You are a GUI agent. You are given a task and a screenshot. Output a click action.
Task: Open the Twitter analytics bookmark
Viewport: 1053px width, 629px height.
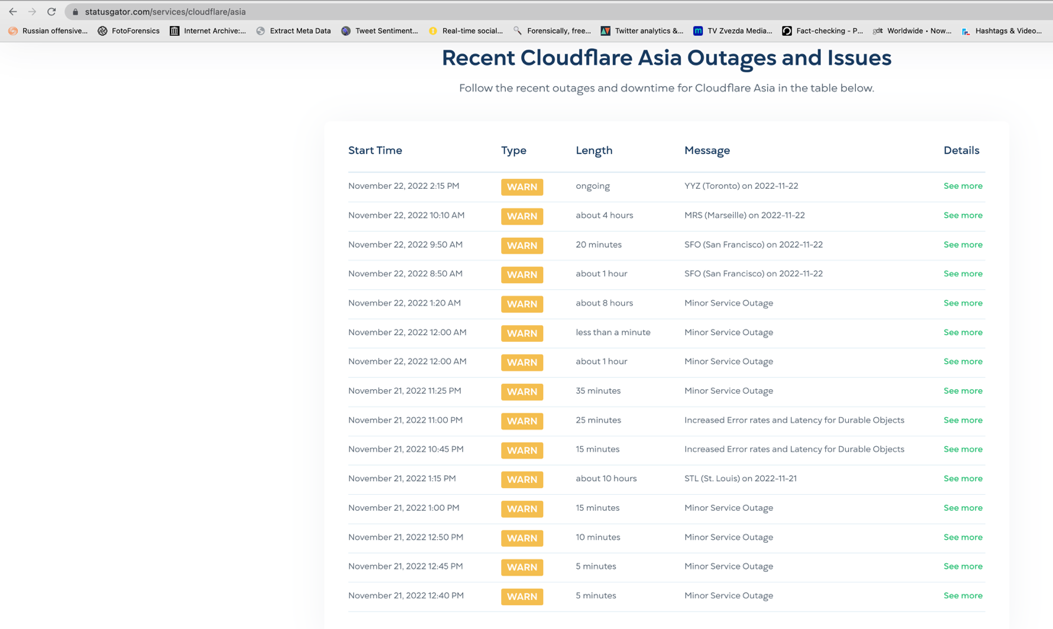[642, 31]
